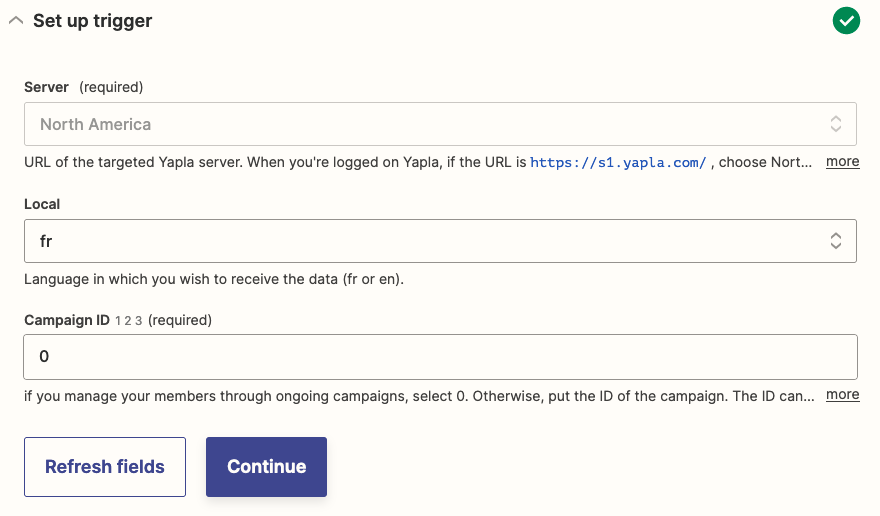Click the green checkmark status icon

tap(846, 21)
